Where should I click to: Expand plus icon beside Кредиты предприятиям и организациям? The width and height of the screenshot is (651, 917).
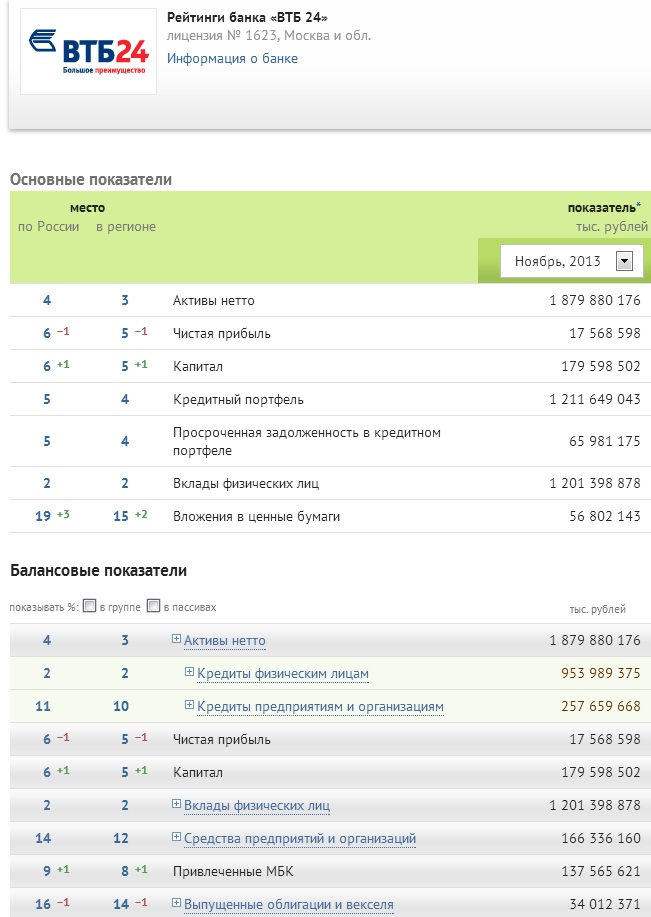[x=190, y=705]
